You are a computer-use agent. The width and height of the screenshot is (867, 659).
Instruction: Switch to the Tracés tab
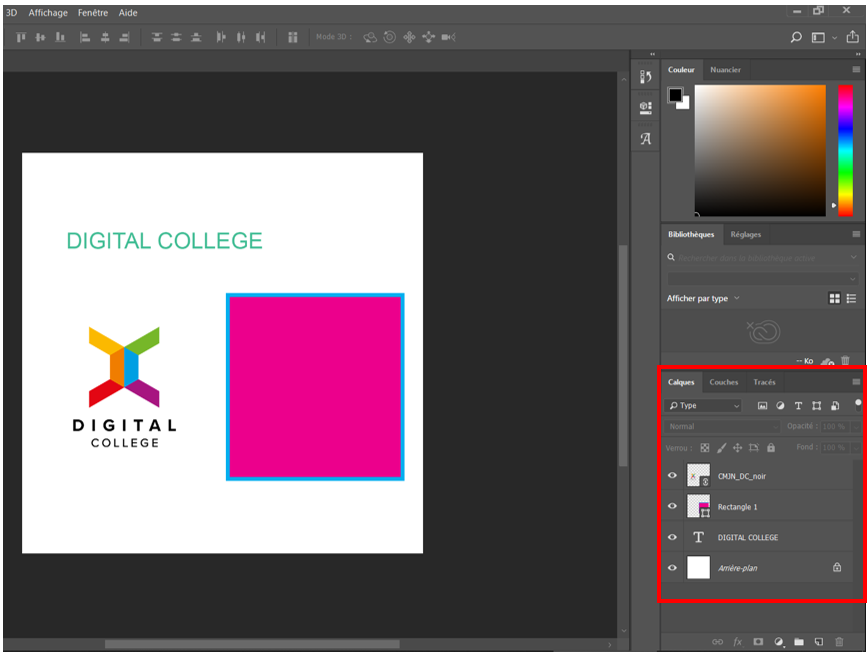pos(764,382)
